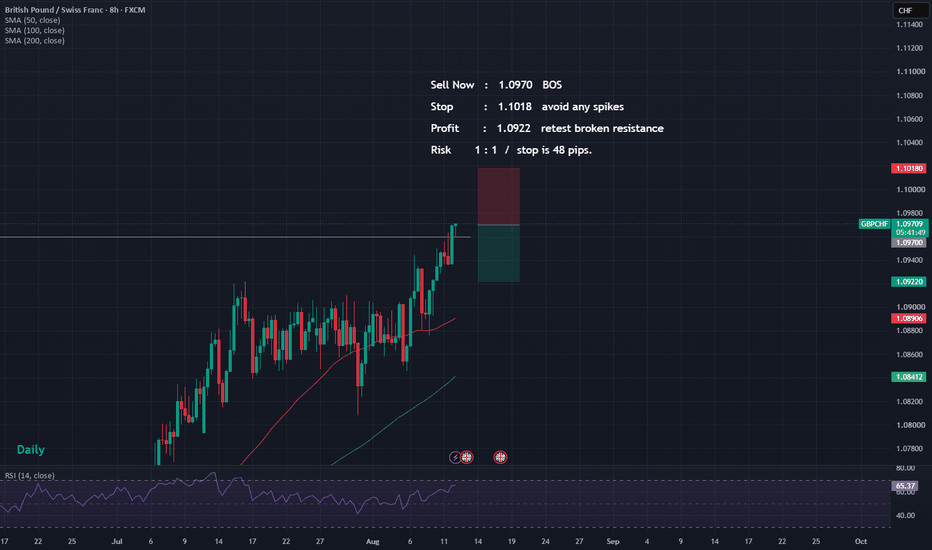
Task: Click the '24' date label on the time axis
Action: coord(545,542)
